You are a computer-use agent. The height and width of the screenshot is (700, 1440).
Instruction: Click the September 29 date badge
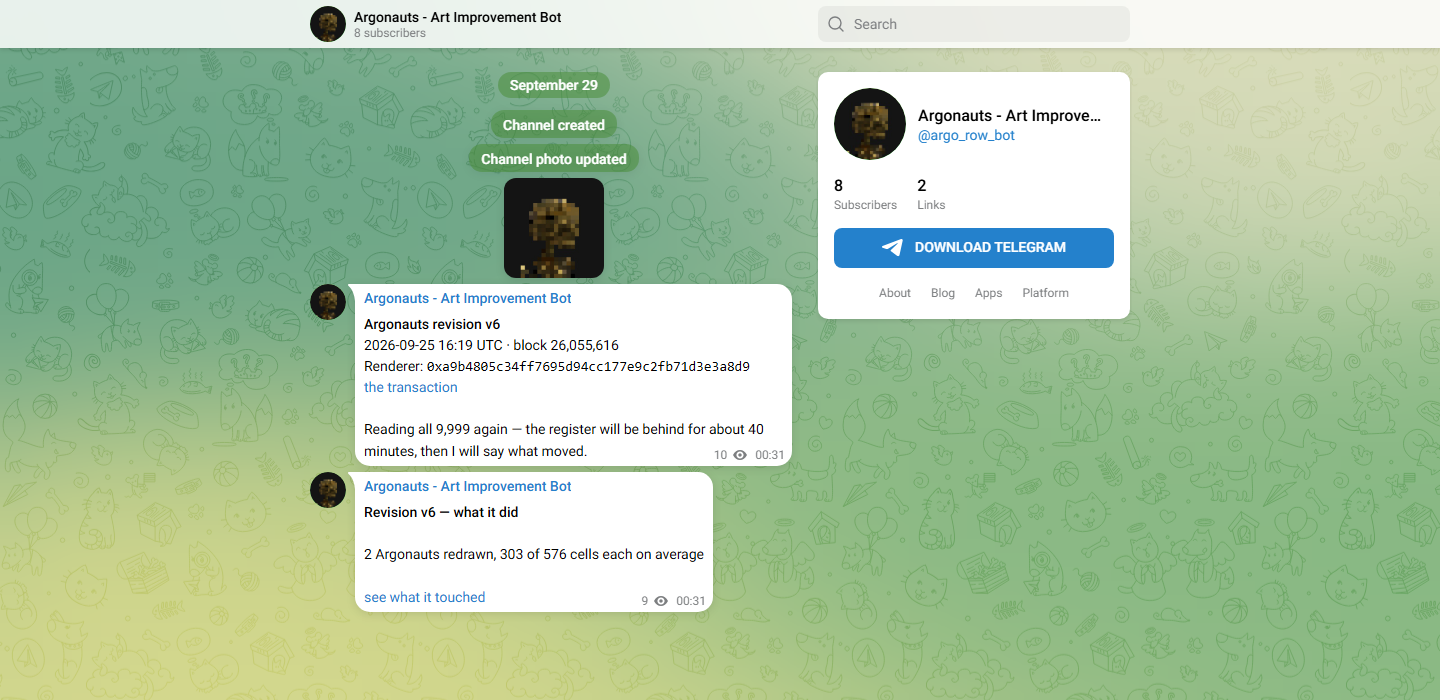point(554,85)
